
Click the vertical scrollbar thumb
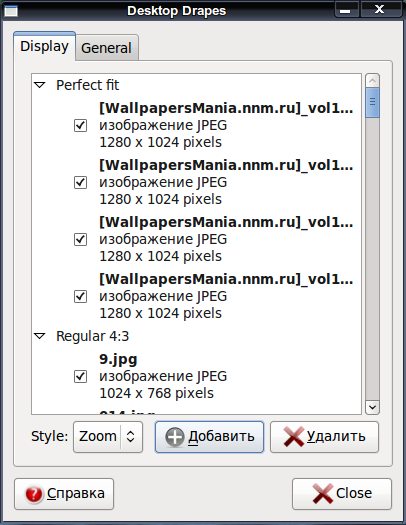coord(372,102)
